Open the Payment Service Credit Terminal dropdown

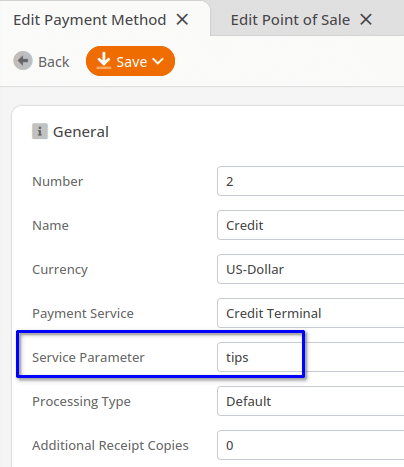(310, 313)
